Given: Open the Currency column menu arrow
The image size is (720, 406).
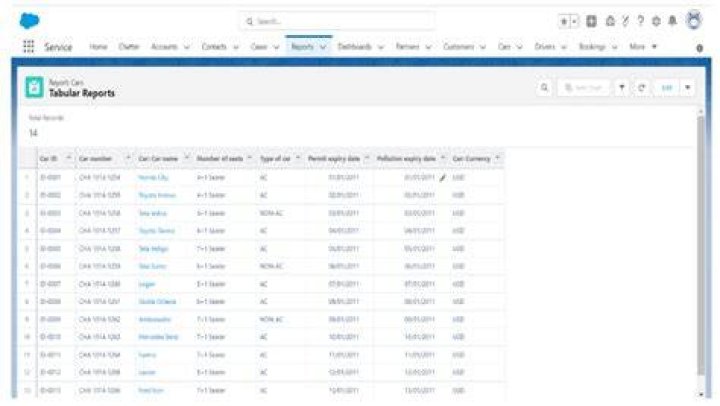Looking at the screenshot, I should pyautogui.click(x=497, y=158).
